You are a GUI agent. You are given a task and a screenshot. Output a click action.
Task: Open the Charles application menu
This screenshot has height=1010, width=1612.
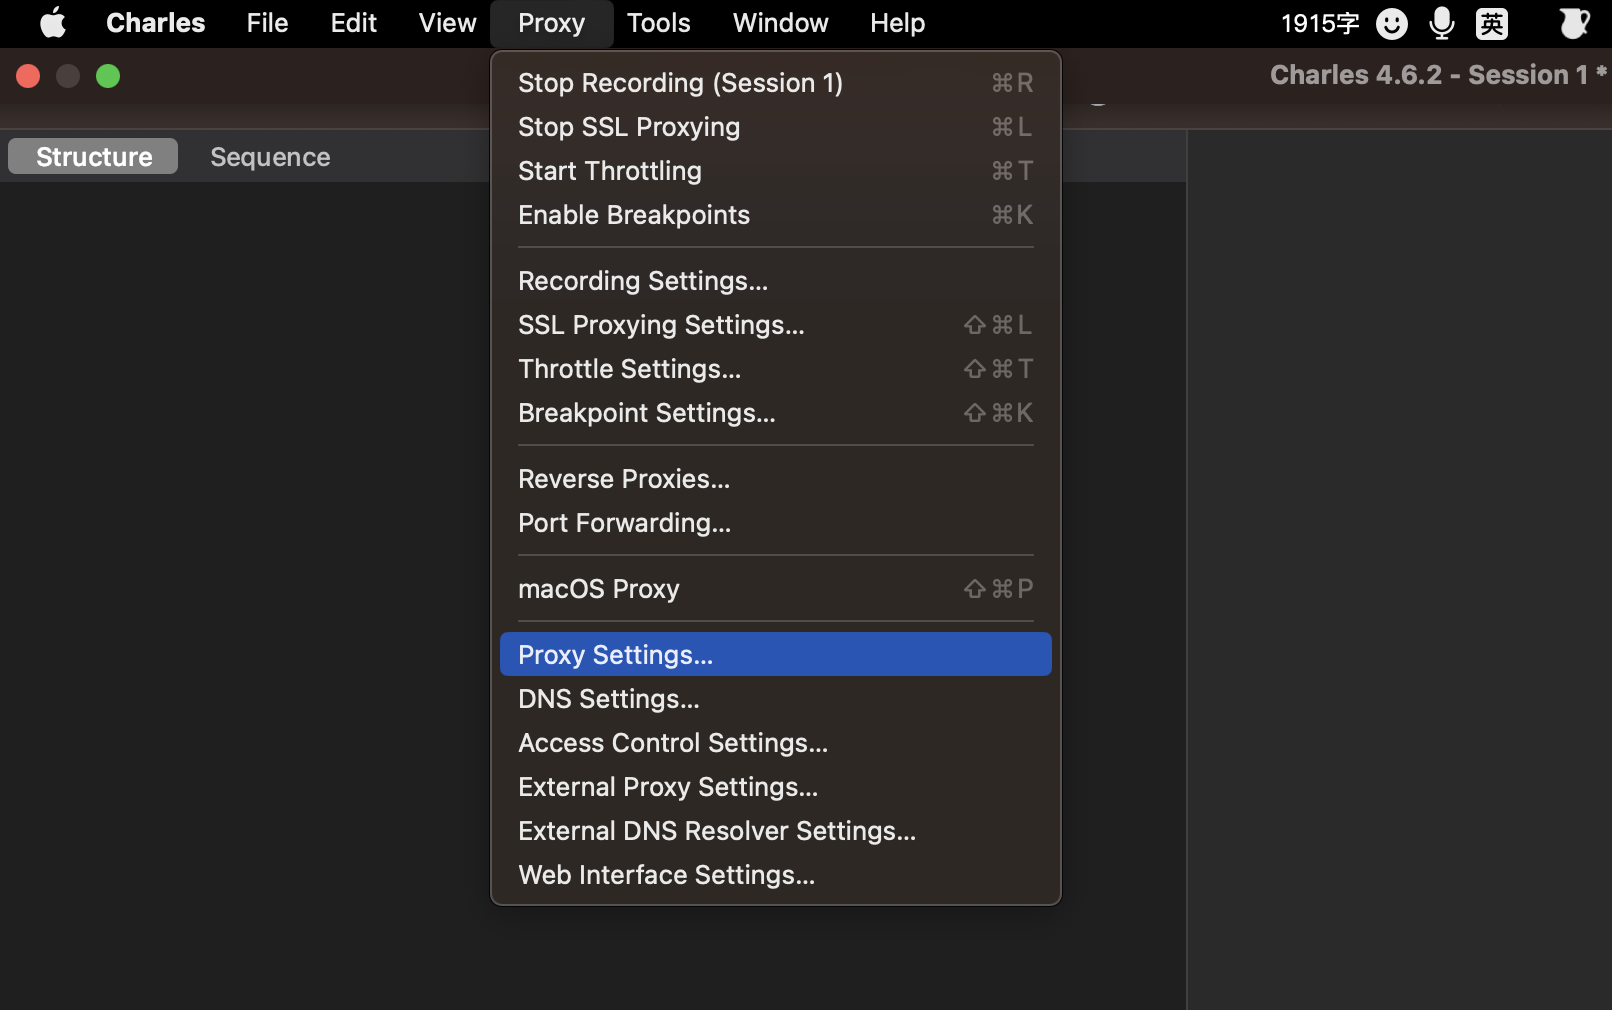coord(155,23)
